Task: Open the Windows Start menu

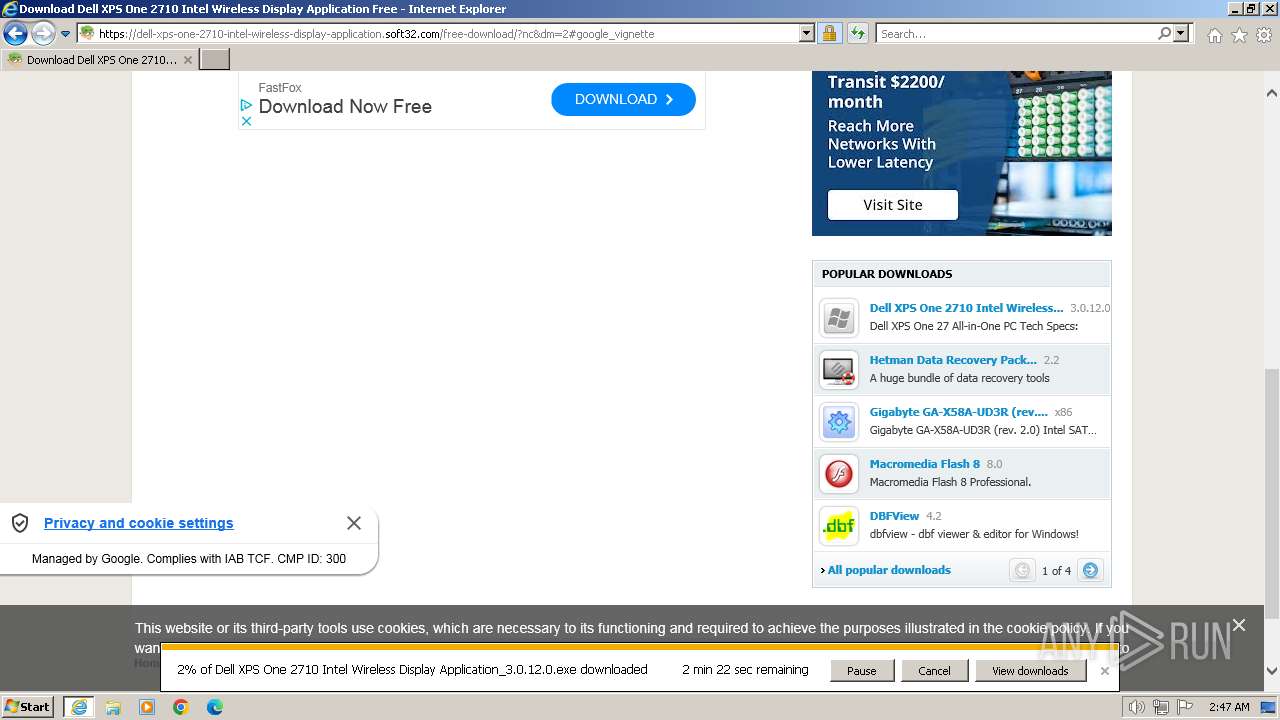Action: (28, 706)
